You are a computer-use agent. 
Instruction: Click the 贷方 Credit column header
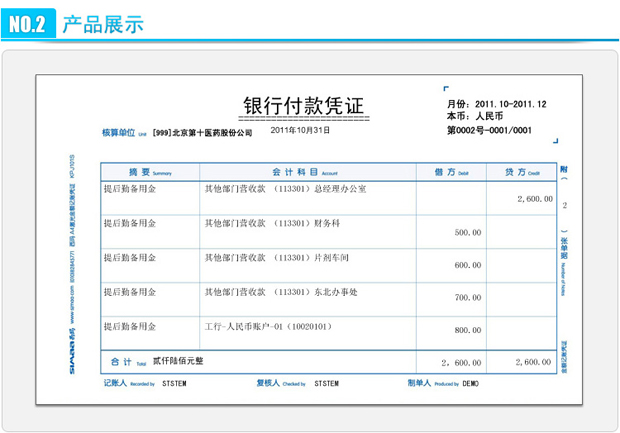[x=522, y=172]
